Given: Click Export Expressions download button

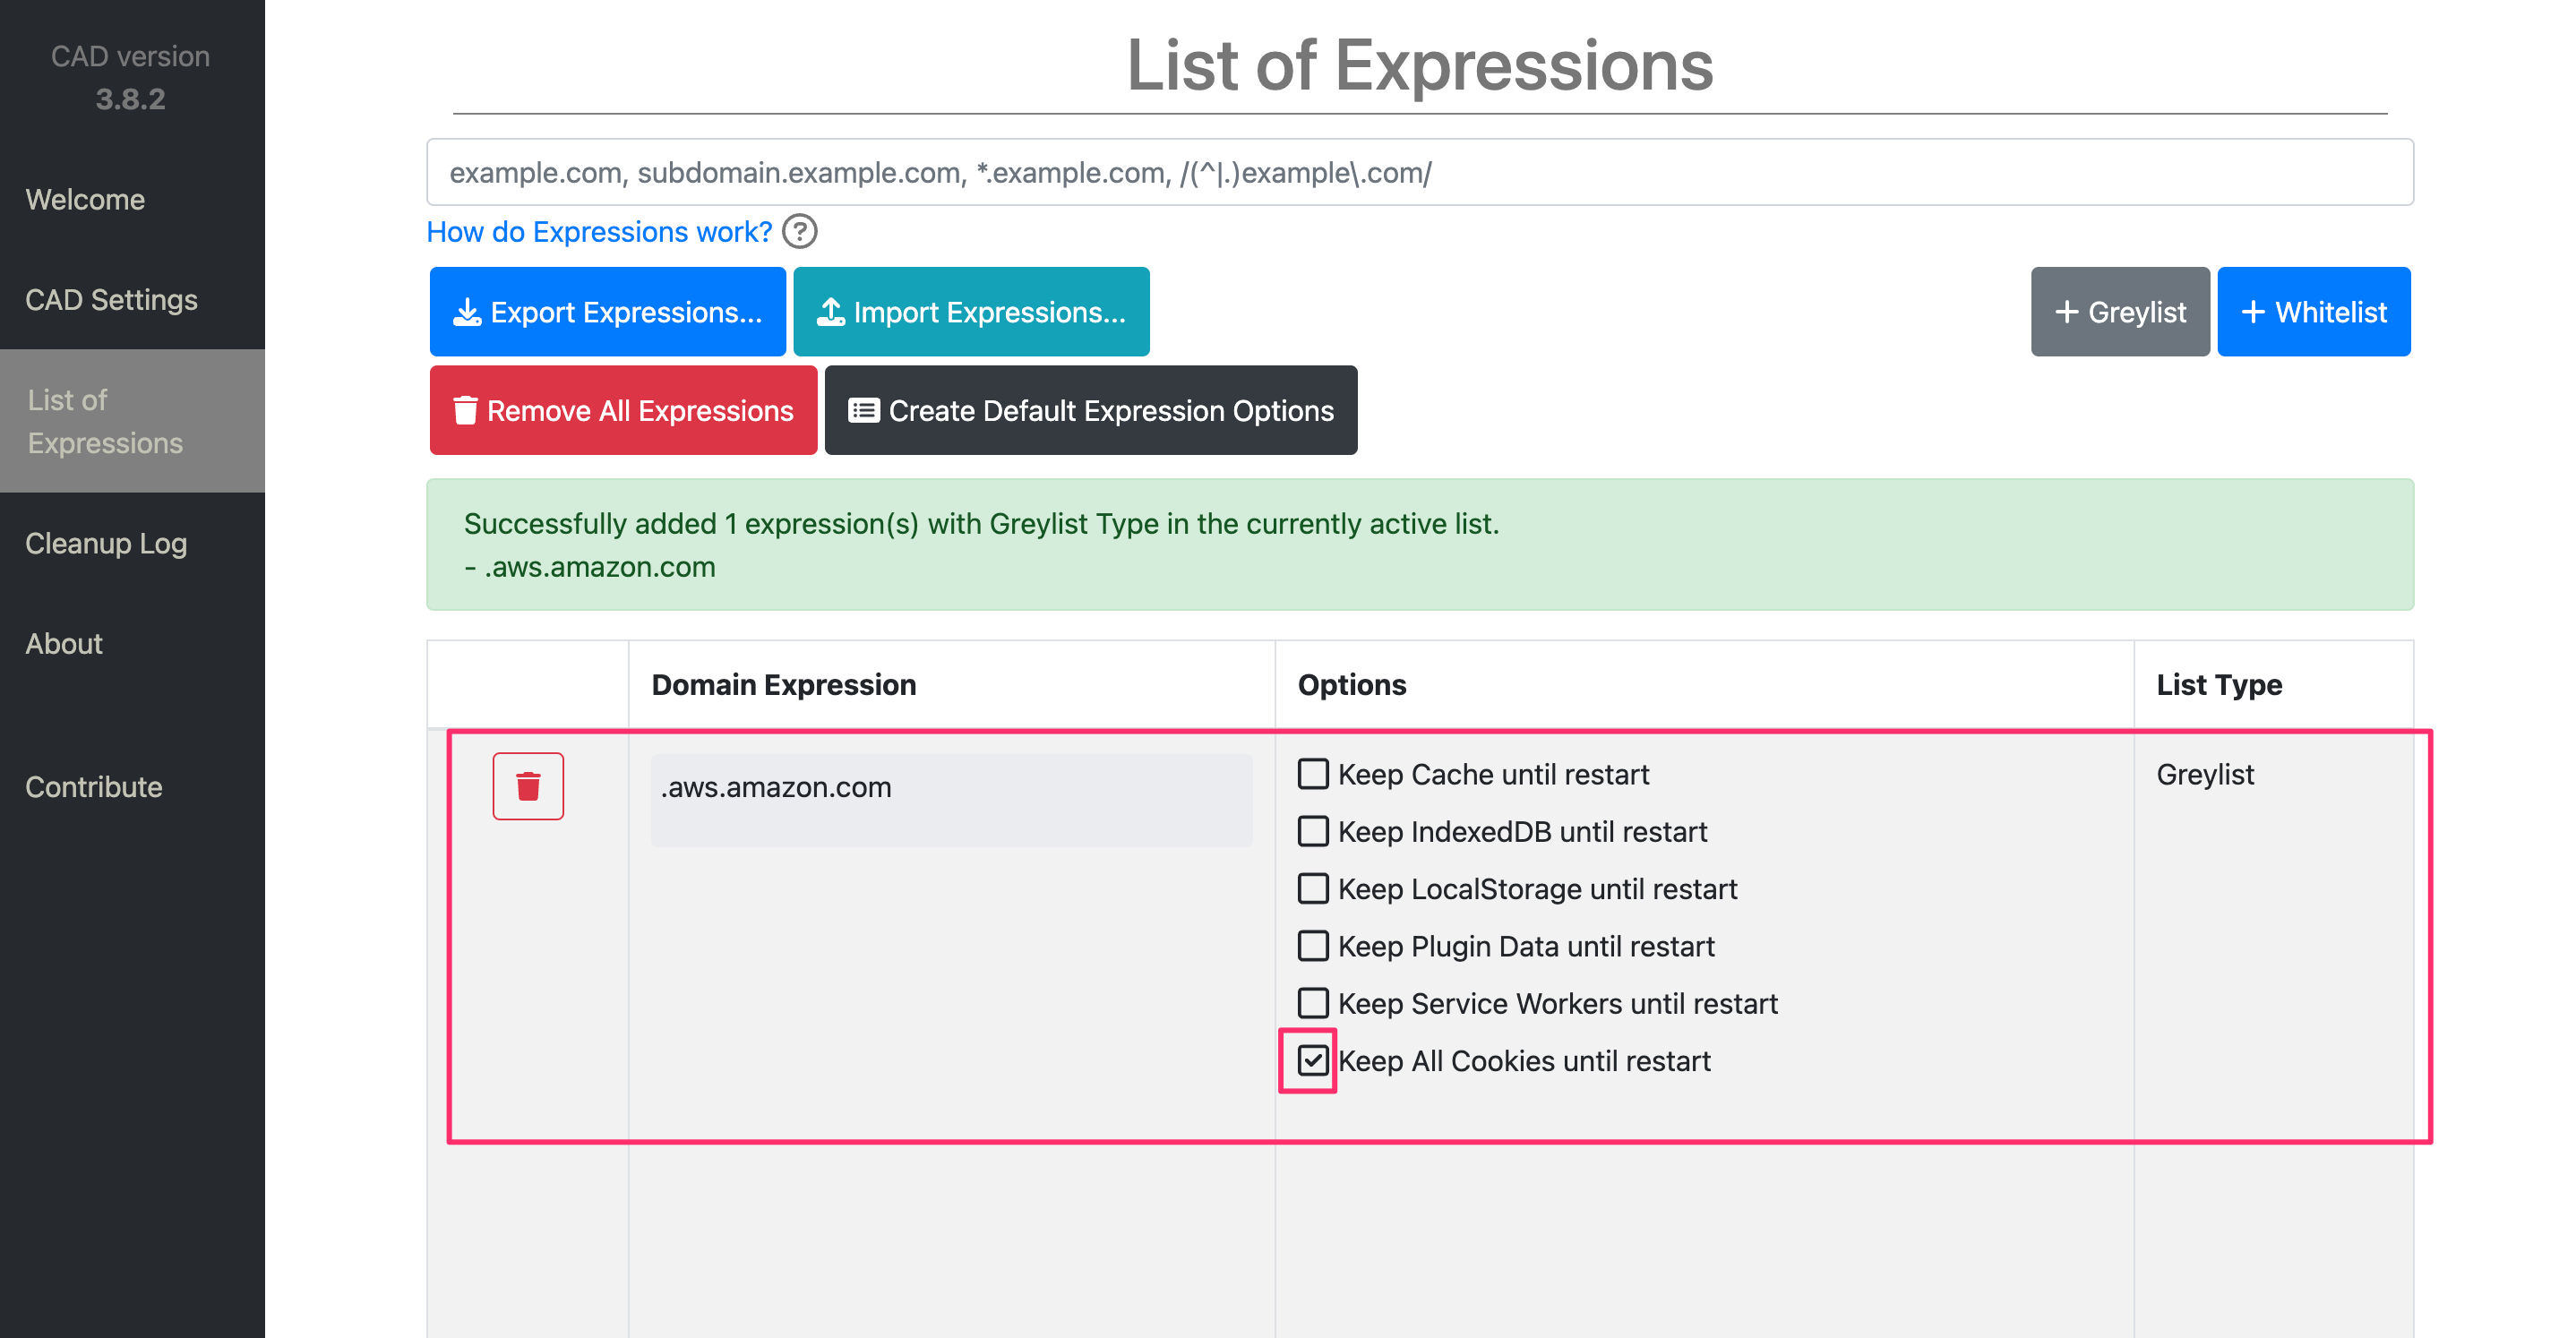Looking at the screenshot, I should pyautogui.click(x=608, y=312).
